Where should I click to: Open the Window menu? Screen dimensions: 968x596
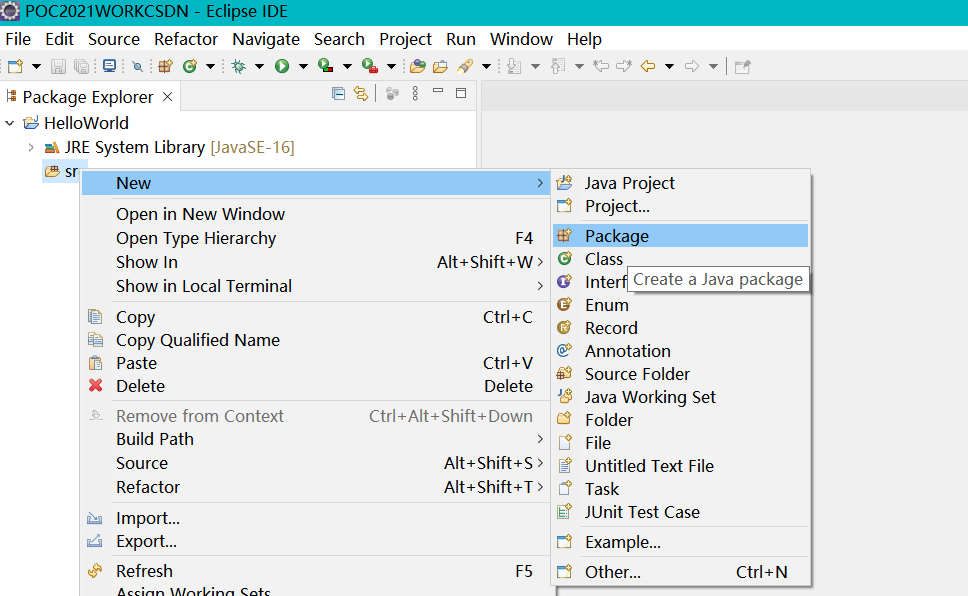[521, 39]
